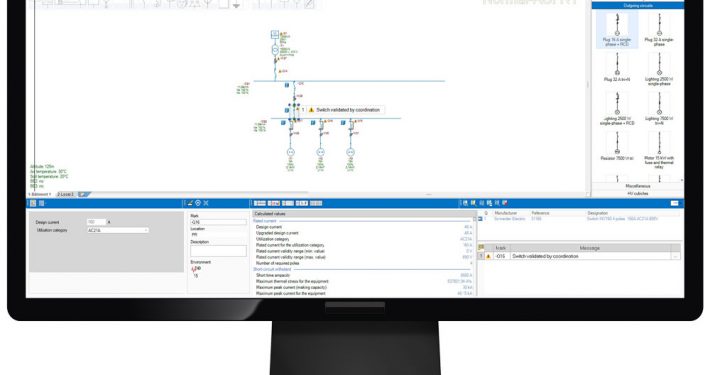The width and height of the screenshot is (710, 375).
Task: Pick Motor 15 kW with fuse and thermal relay
Action: [x=659, y=150]
